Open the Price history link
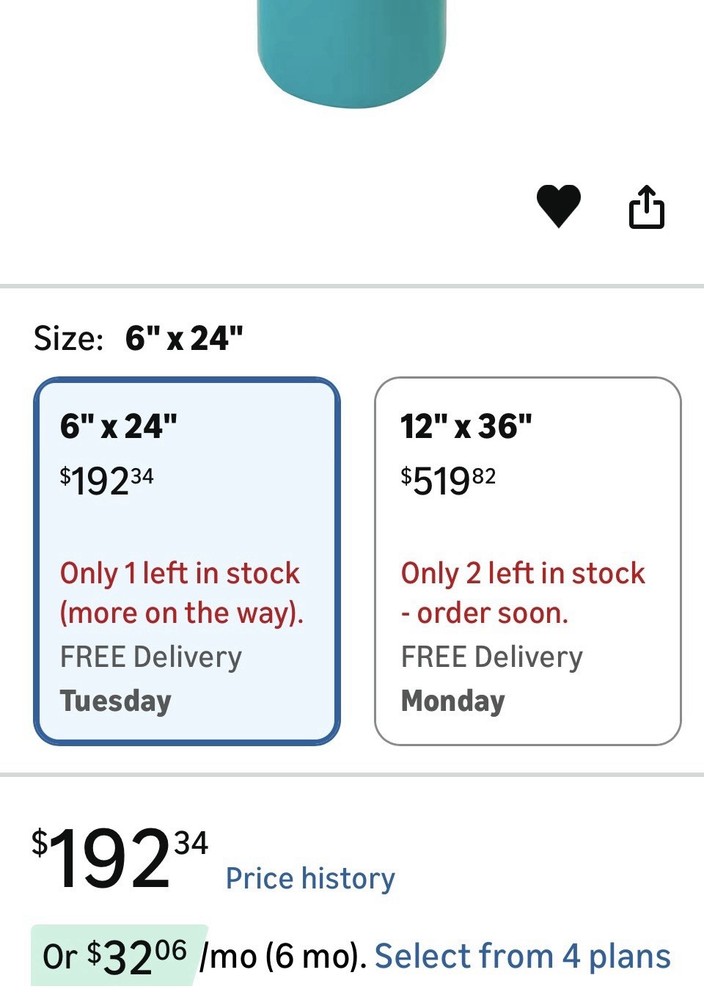Viewport: 704px width, 1000px height. [310, 878]
